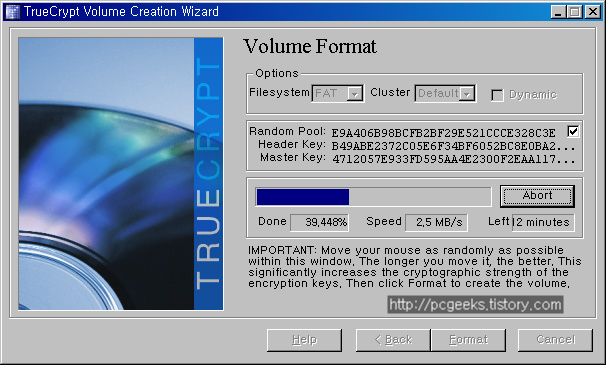Click the Volume Format heading

click(x=310, y=47)
